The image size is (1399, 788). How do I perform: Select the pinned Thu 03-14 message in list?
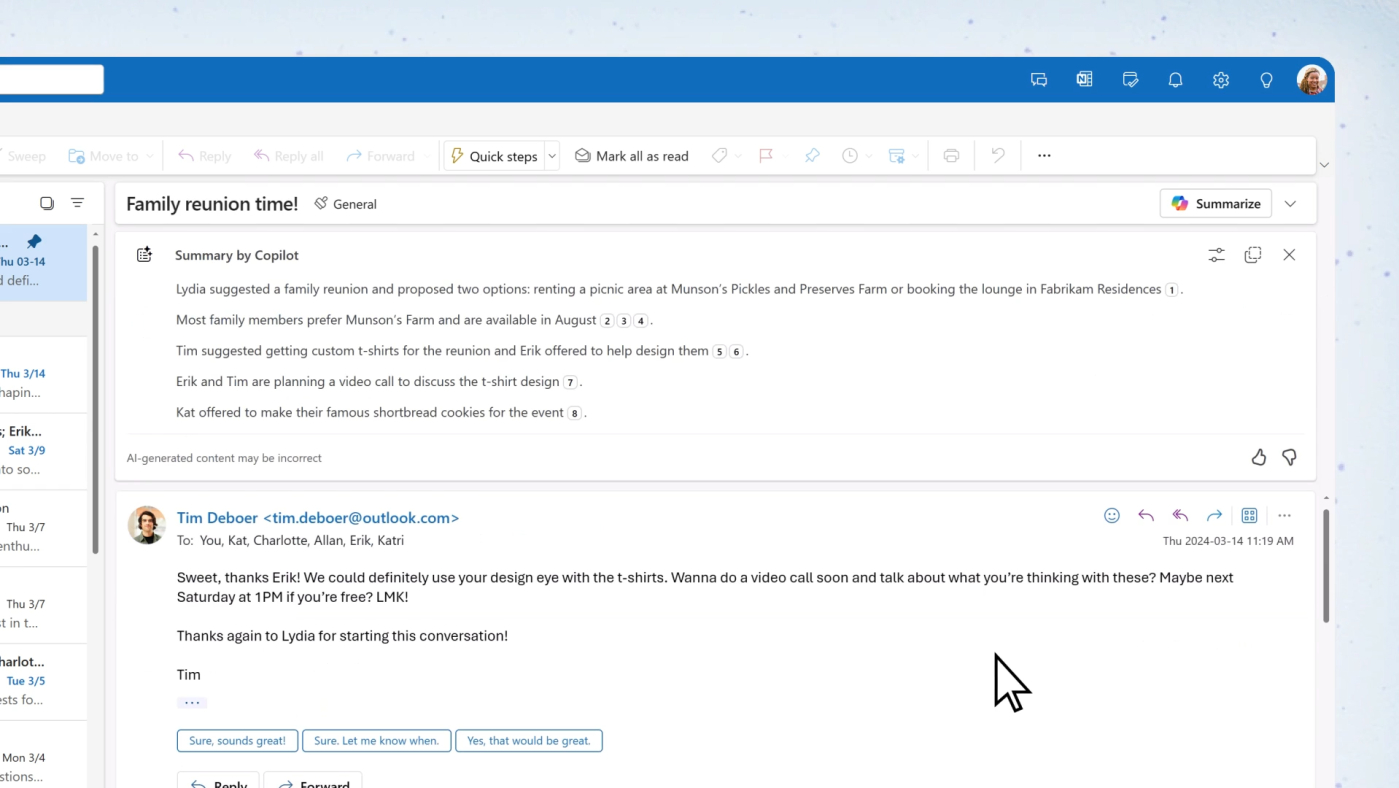(43, 263)
